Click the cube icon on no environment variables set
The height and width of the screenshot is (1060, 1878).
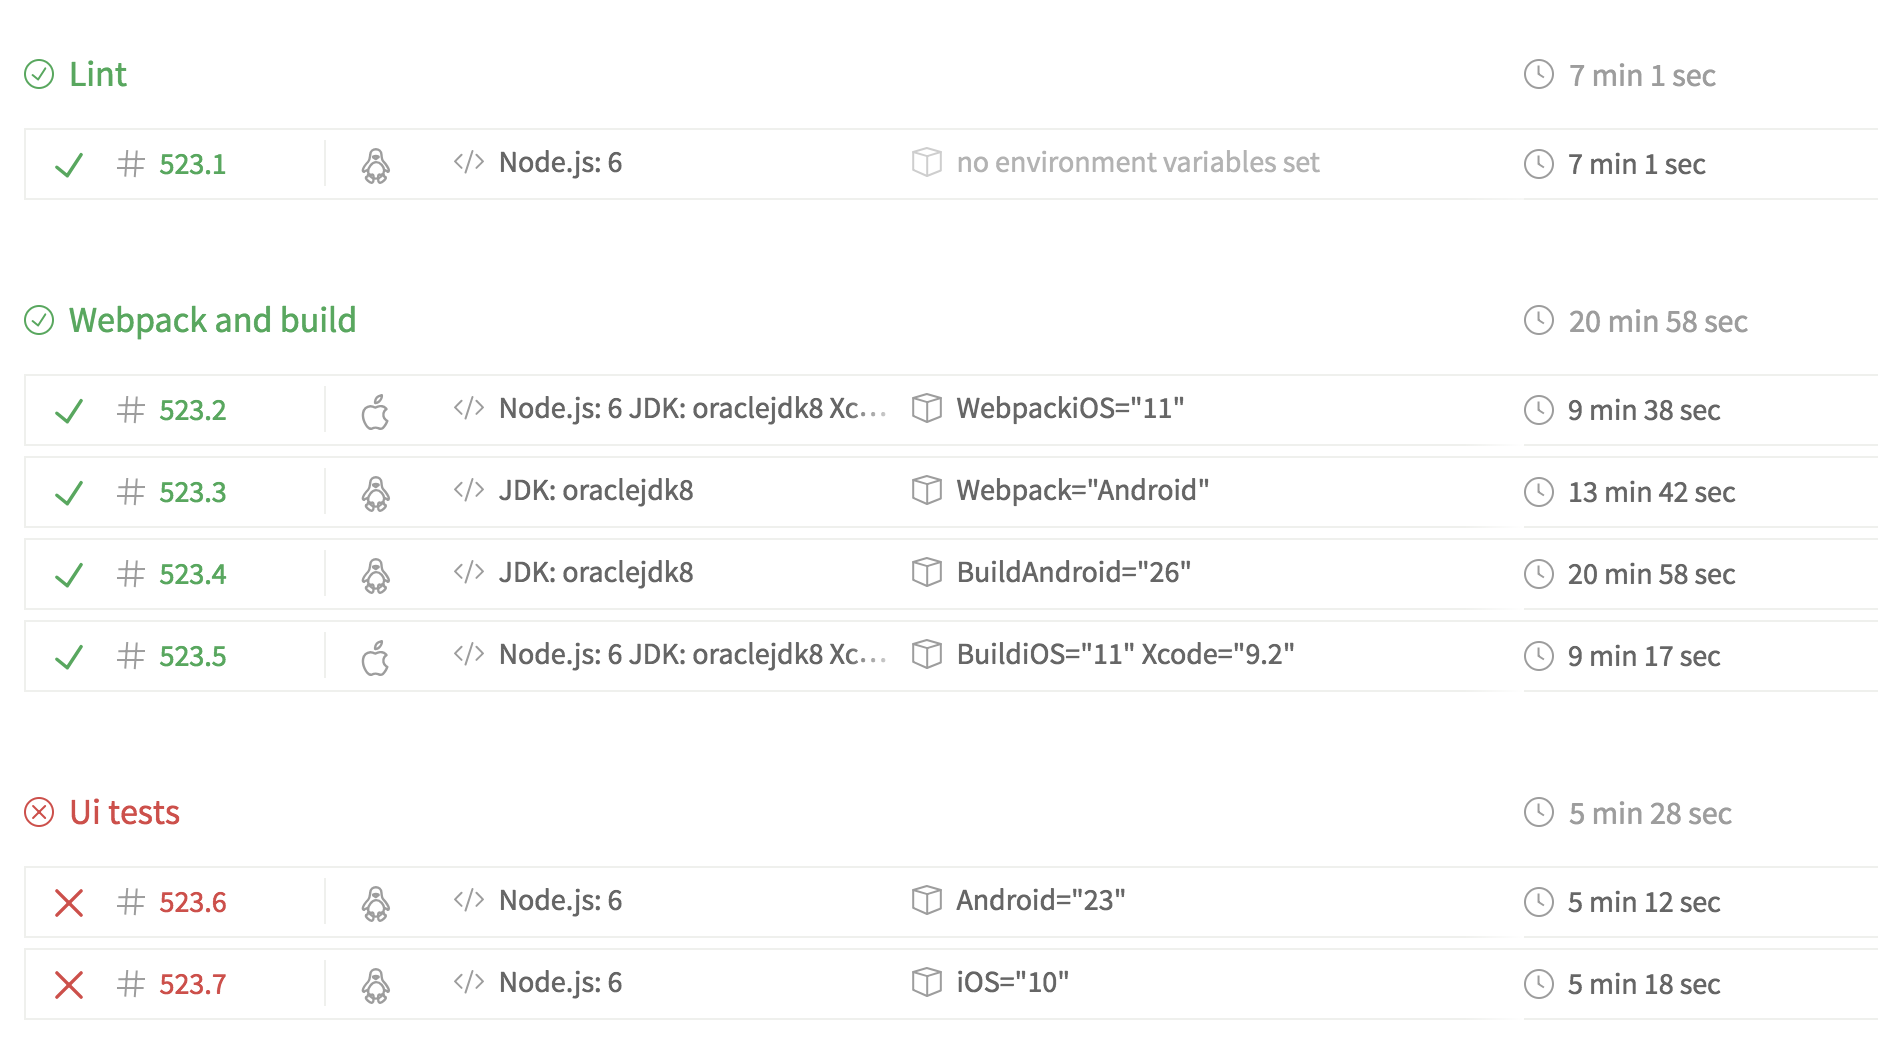tap(926, 162)
